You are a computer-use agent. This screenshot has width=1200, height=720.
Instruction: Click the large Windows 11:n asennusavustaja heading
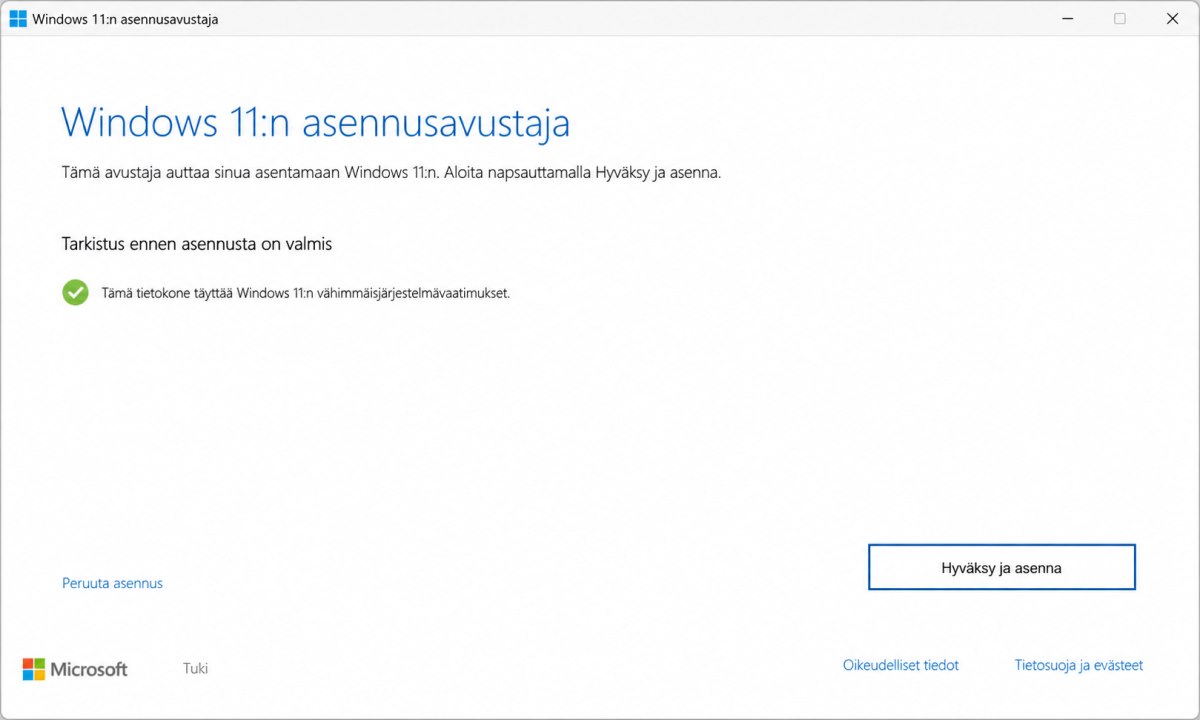point(315,122)
